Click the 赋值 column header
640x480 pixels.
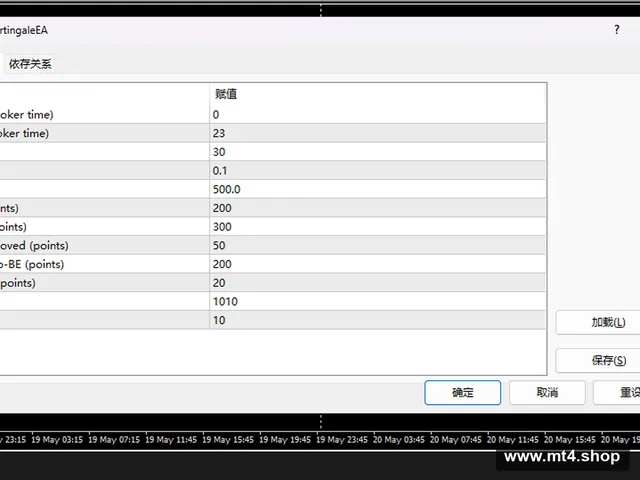[x=378, y=94]
